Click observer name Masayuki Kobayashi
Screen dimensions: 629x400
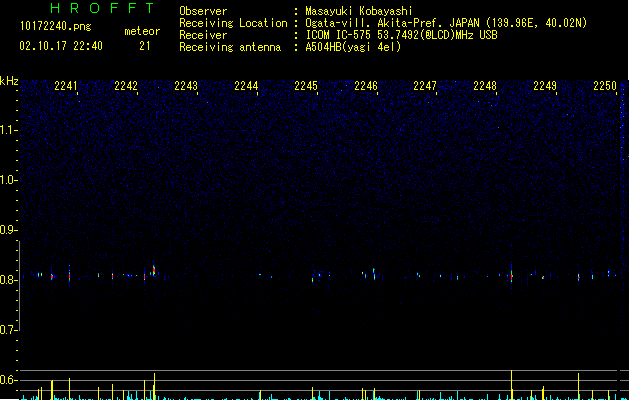pos(359,11)
